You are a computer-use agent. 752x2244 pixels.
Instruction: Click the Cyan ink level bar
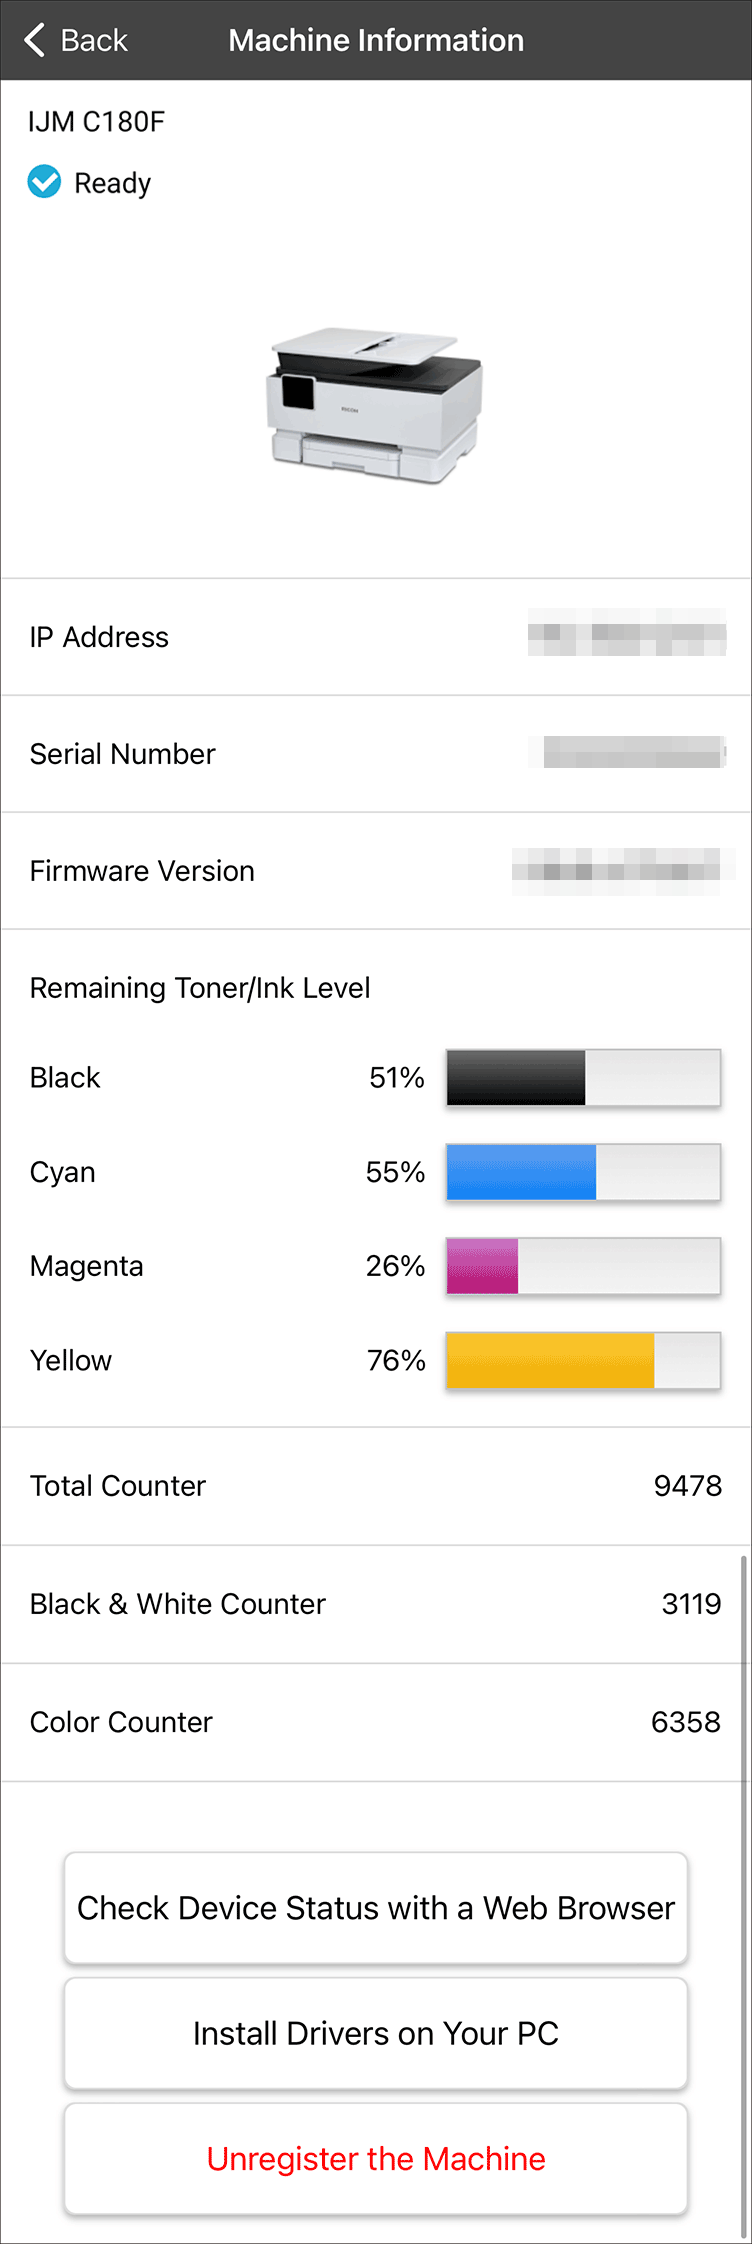[583, 1171]
